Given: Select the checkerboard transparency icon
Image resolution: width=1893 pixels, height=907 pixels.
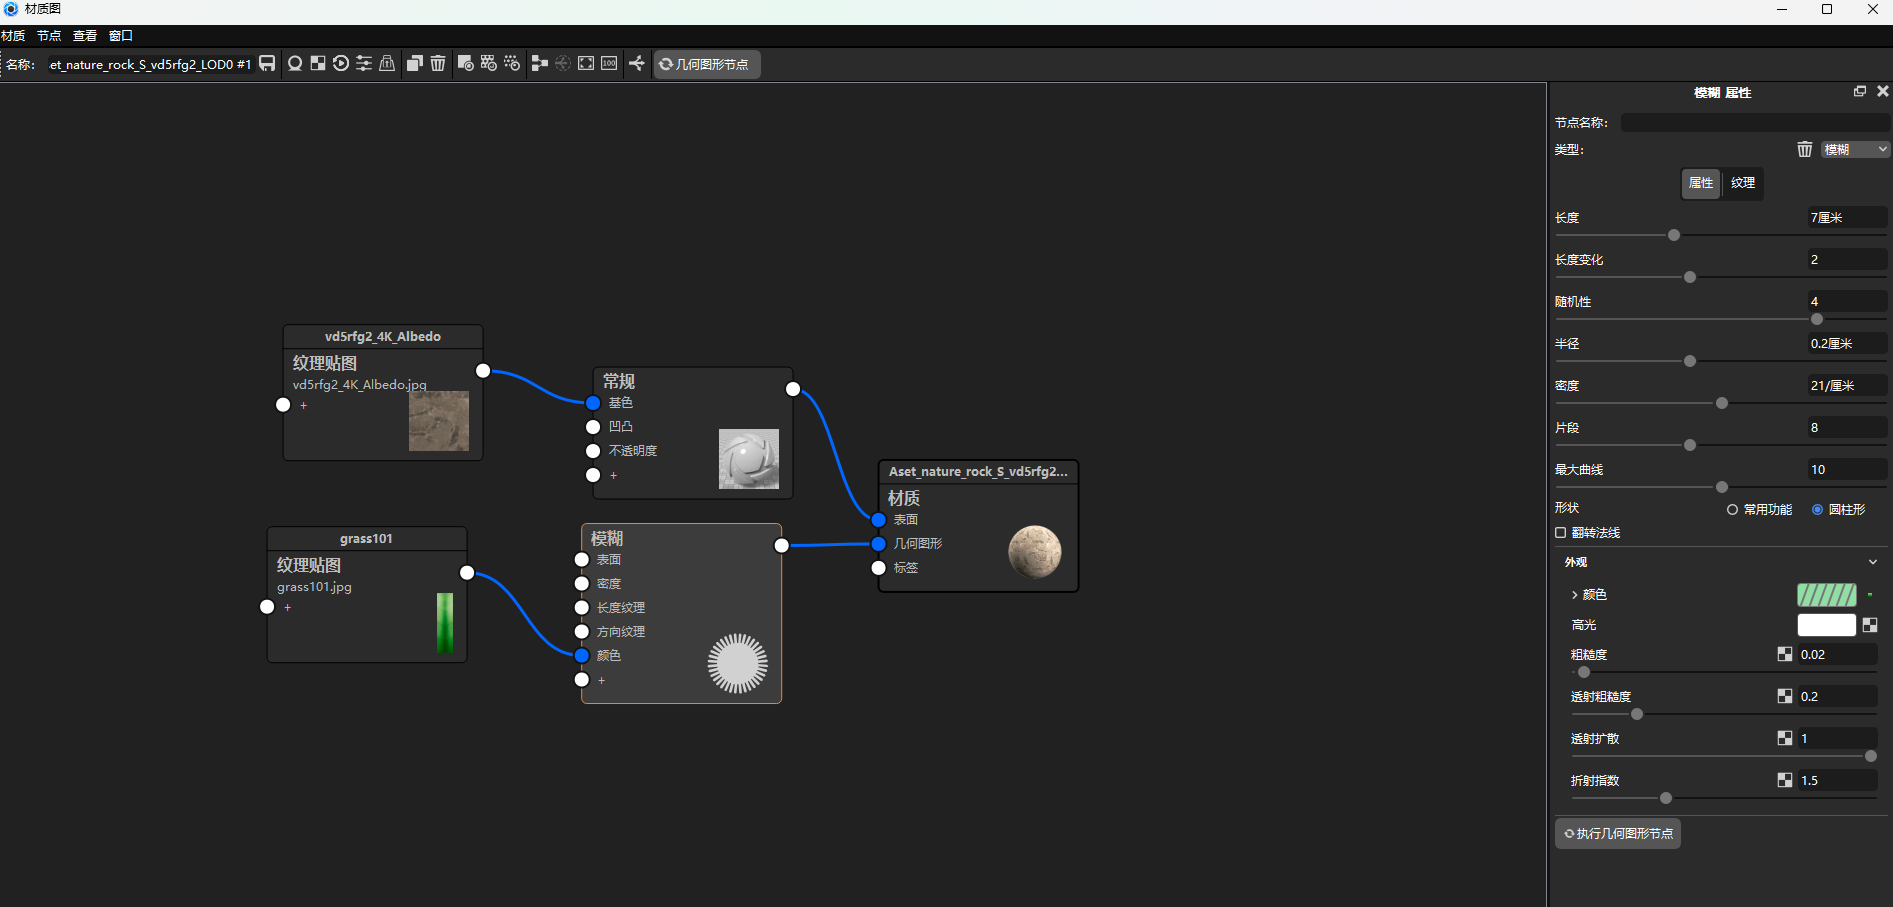Looking at the screenshot, I should (x=317, y=63).
